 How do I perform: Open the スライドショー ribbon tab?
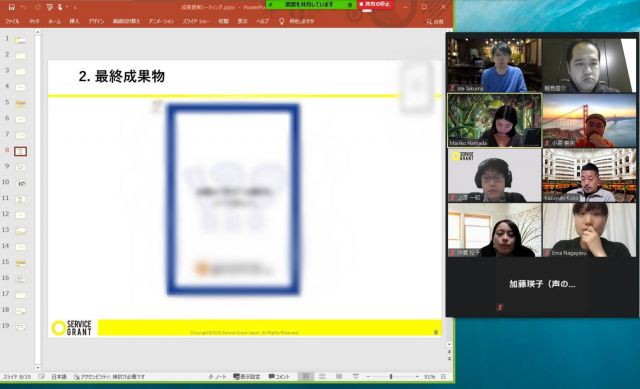[x=196, y=21]
